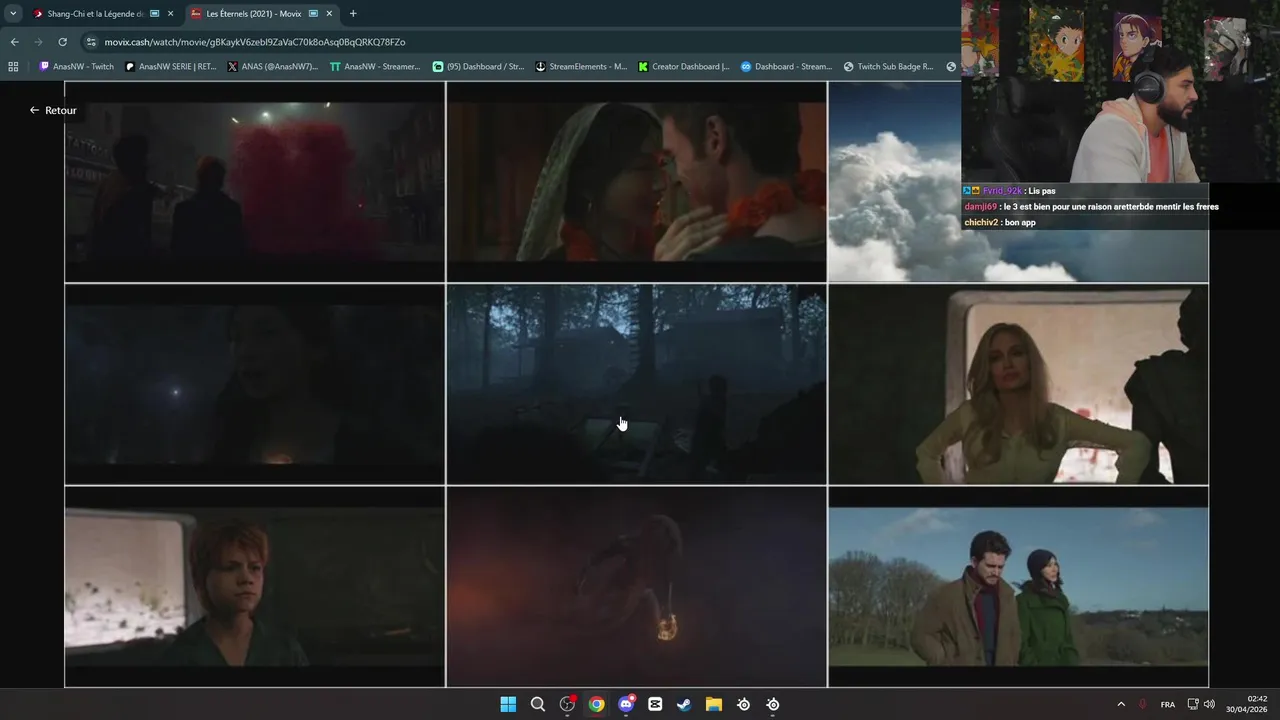This screenshot has width=1280, height=720.
Task: Click the chat username damji69
Action: tap(981, 207)
